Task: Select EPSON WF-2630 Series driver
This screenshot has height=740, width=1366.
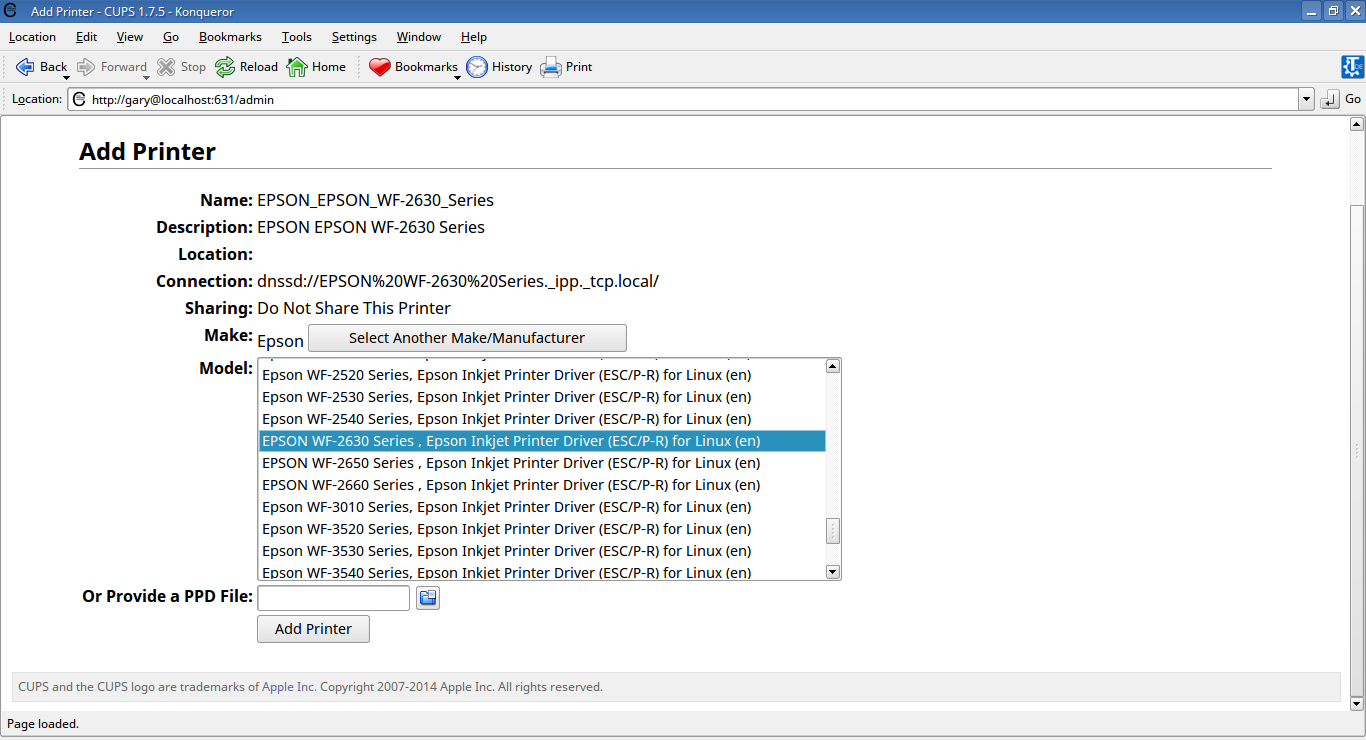Action: tap(542, 441)
